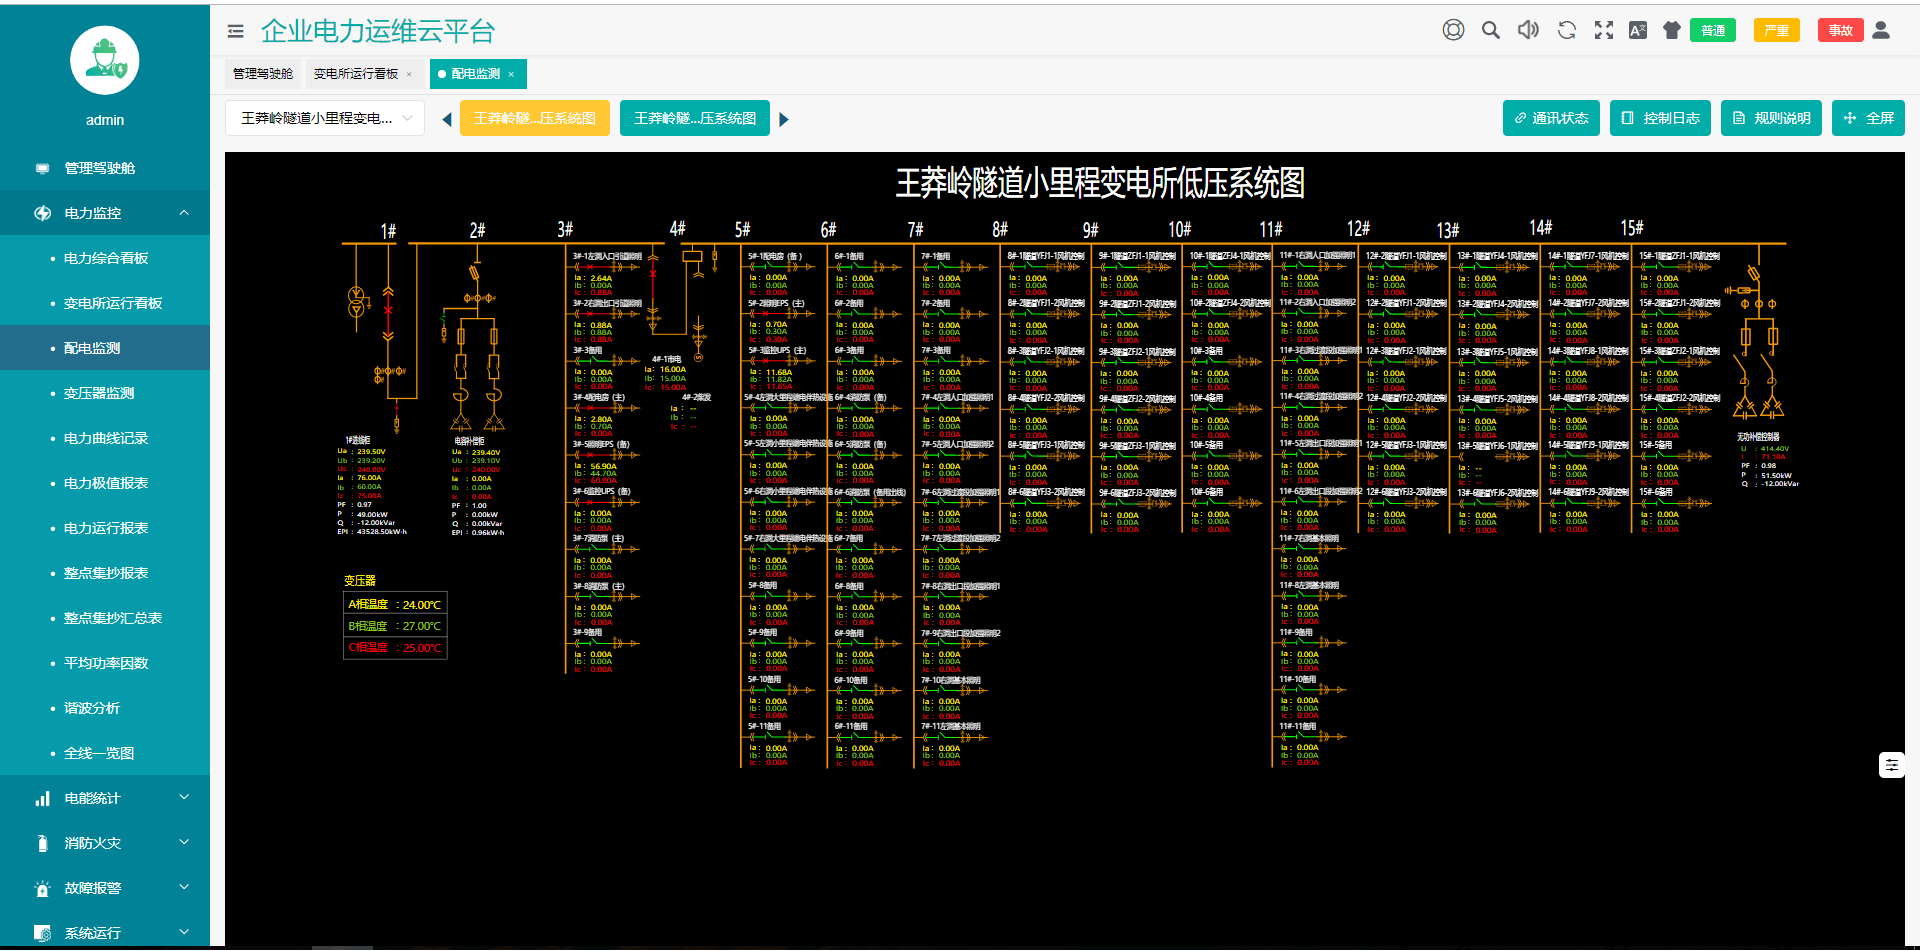Open 全线一览图 in the sidebar

coord(105,753)
